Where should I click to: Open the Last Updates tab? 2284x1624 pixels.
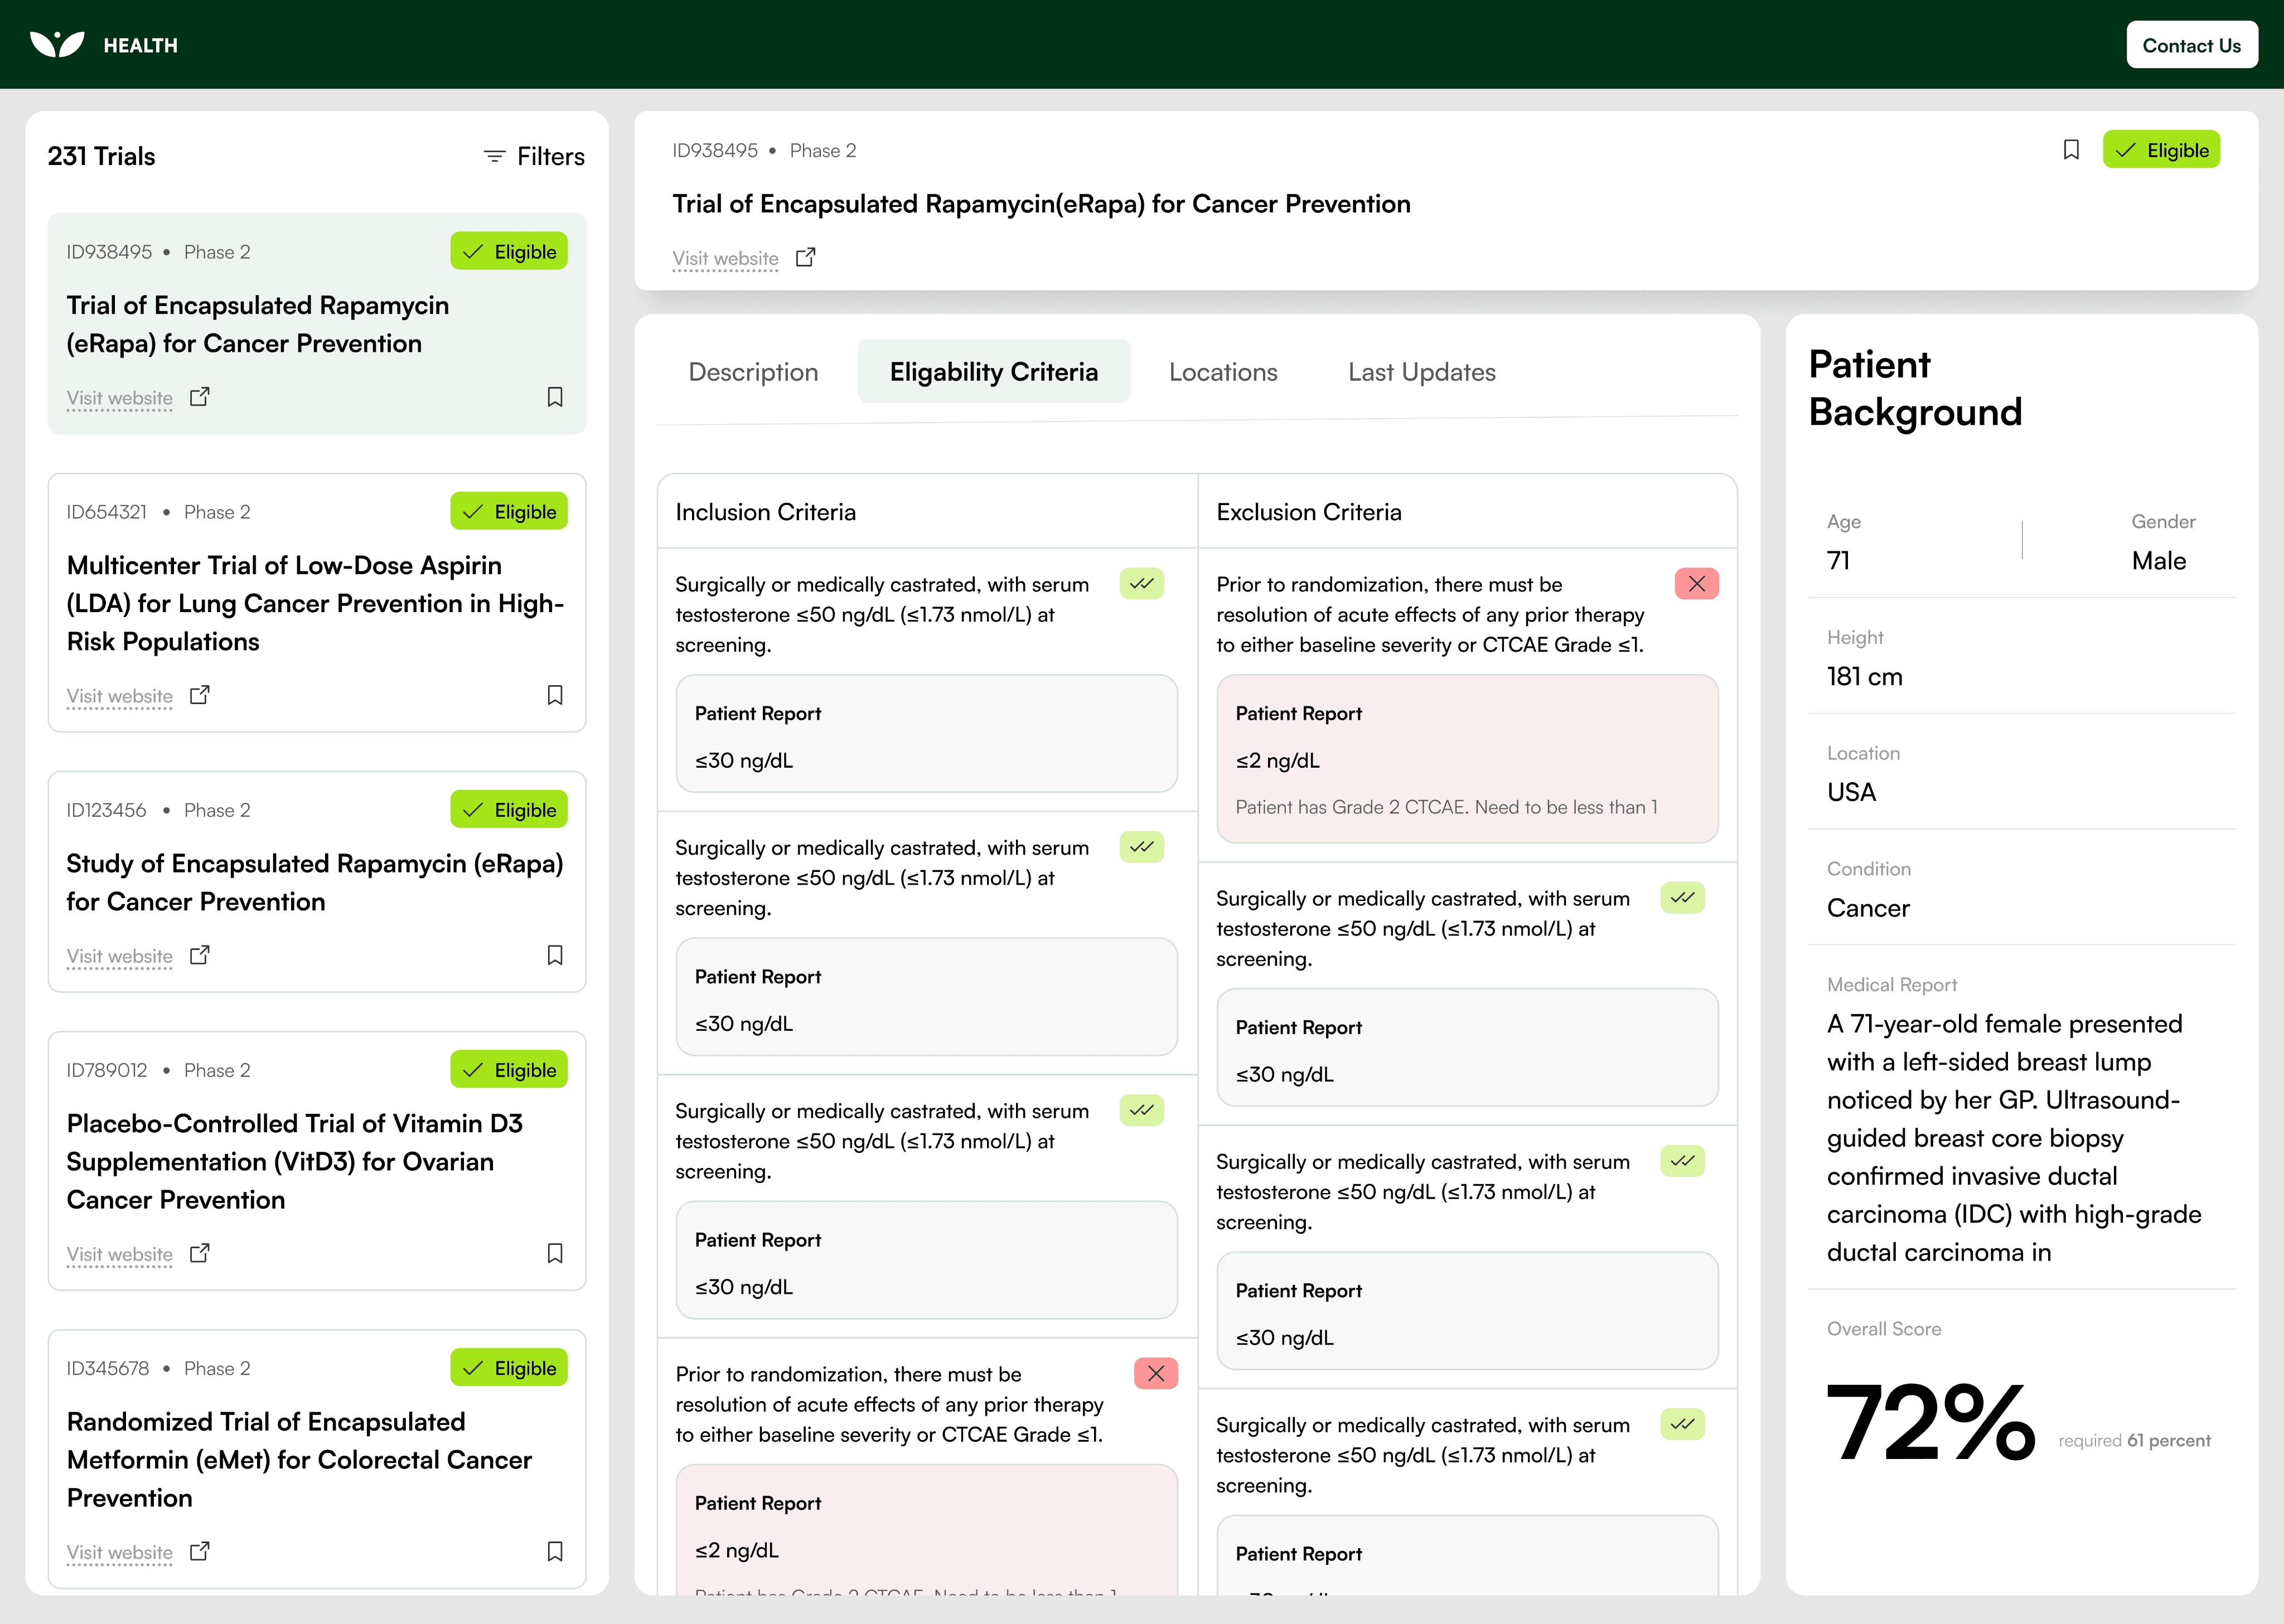click(x=1421, y=372)
